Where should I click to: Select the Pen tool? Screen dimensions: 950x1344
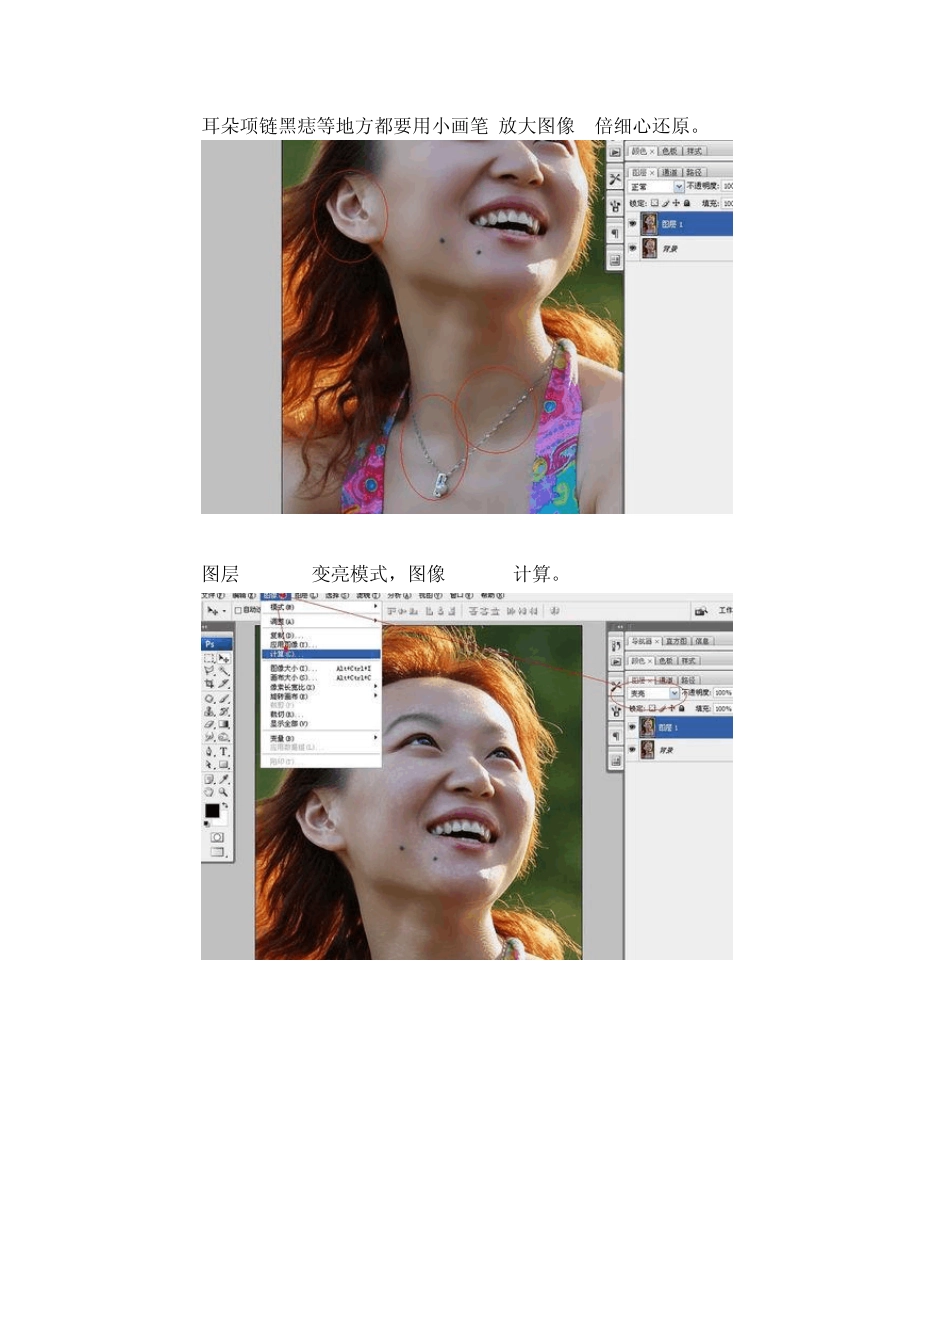pos(209,751)
